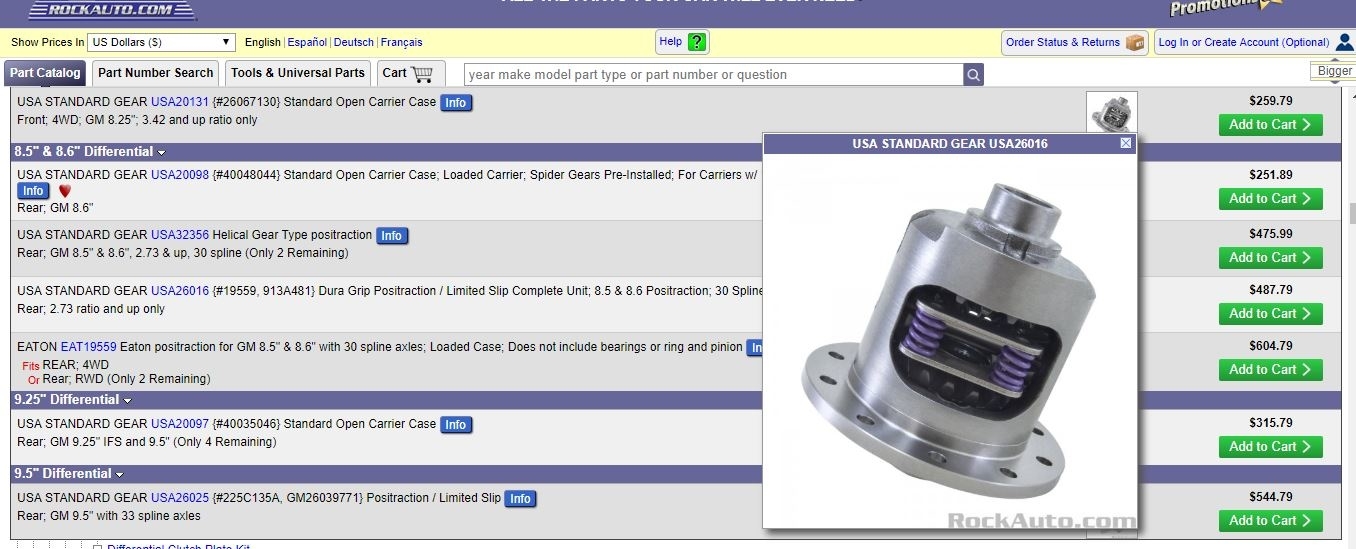Image resolution: width=1356 pixels, height=549 pixels.
Task: Open part link USA26016
Action: [180, 291]
